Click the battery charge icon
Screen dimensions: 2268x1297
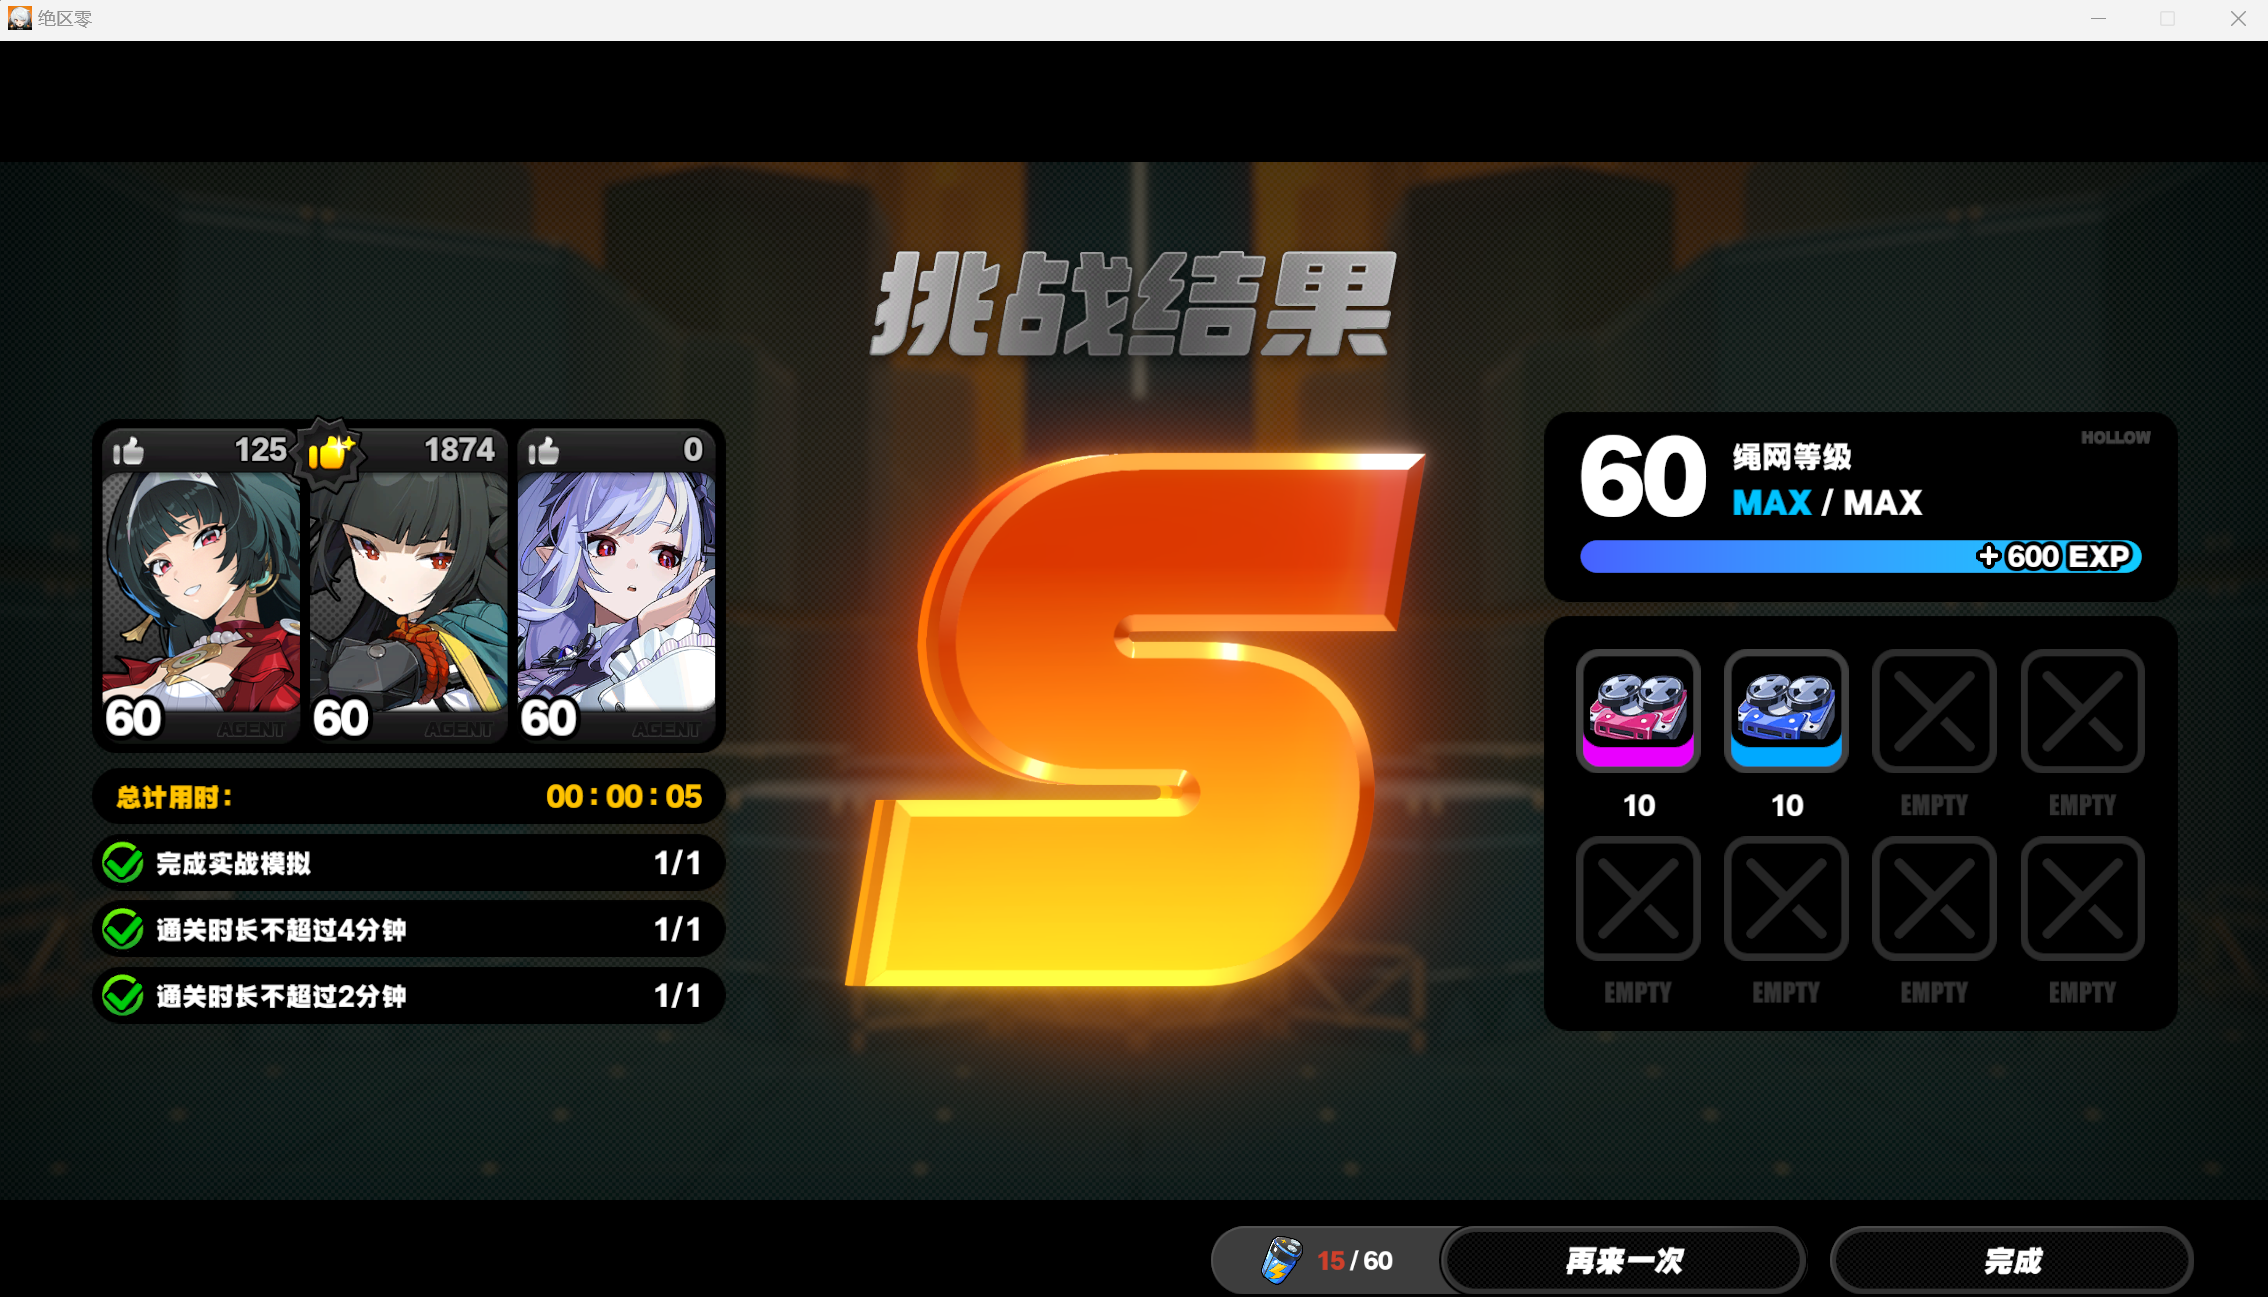[1281, 1260]
